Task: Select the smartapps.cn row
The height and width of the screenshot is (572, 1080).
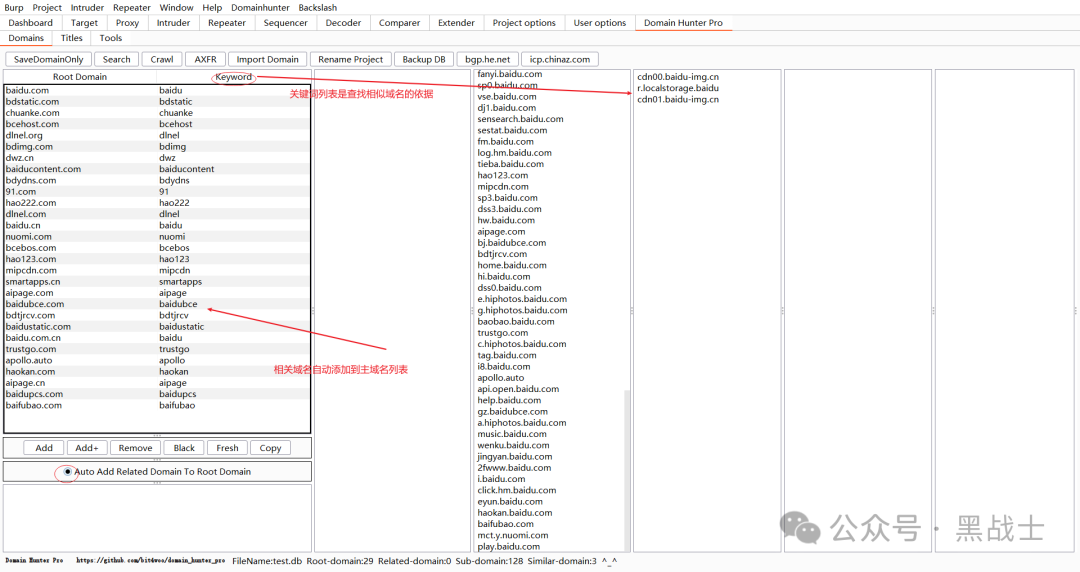Action: tap(157, 282)
